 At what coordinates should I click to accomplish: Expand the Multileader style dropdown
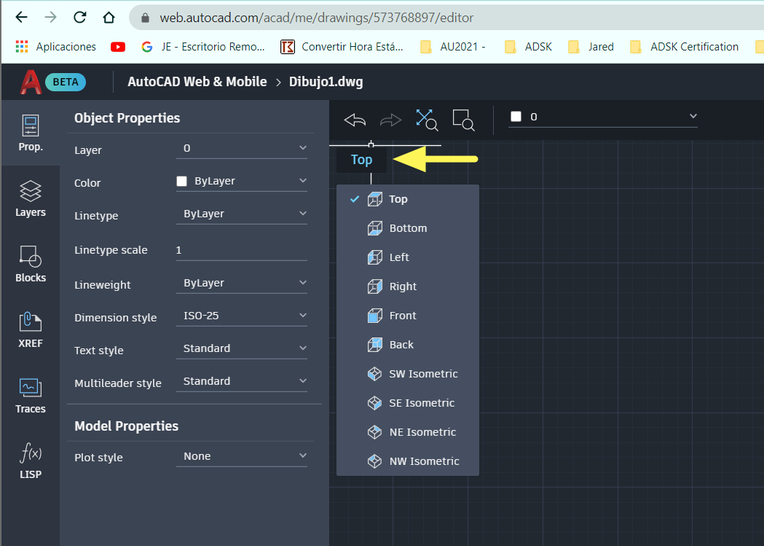[x=242, y=381]
